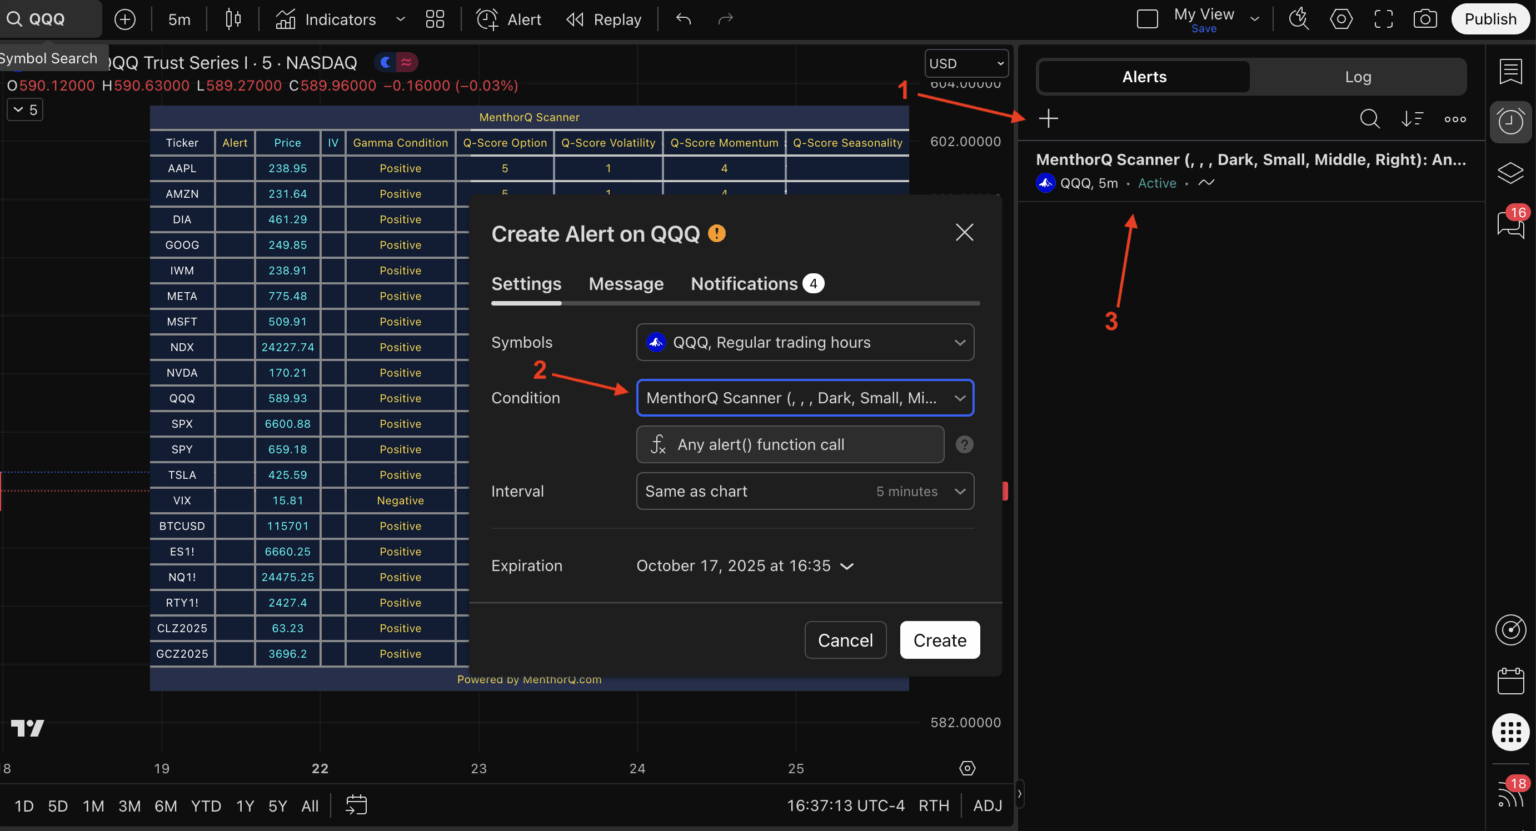Toggle RTH regular trading hours
The width and height of the screenshot is (1536, 831).
[x=934, y=805]
